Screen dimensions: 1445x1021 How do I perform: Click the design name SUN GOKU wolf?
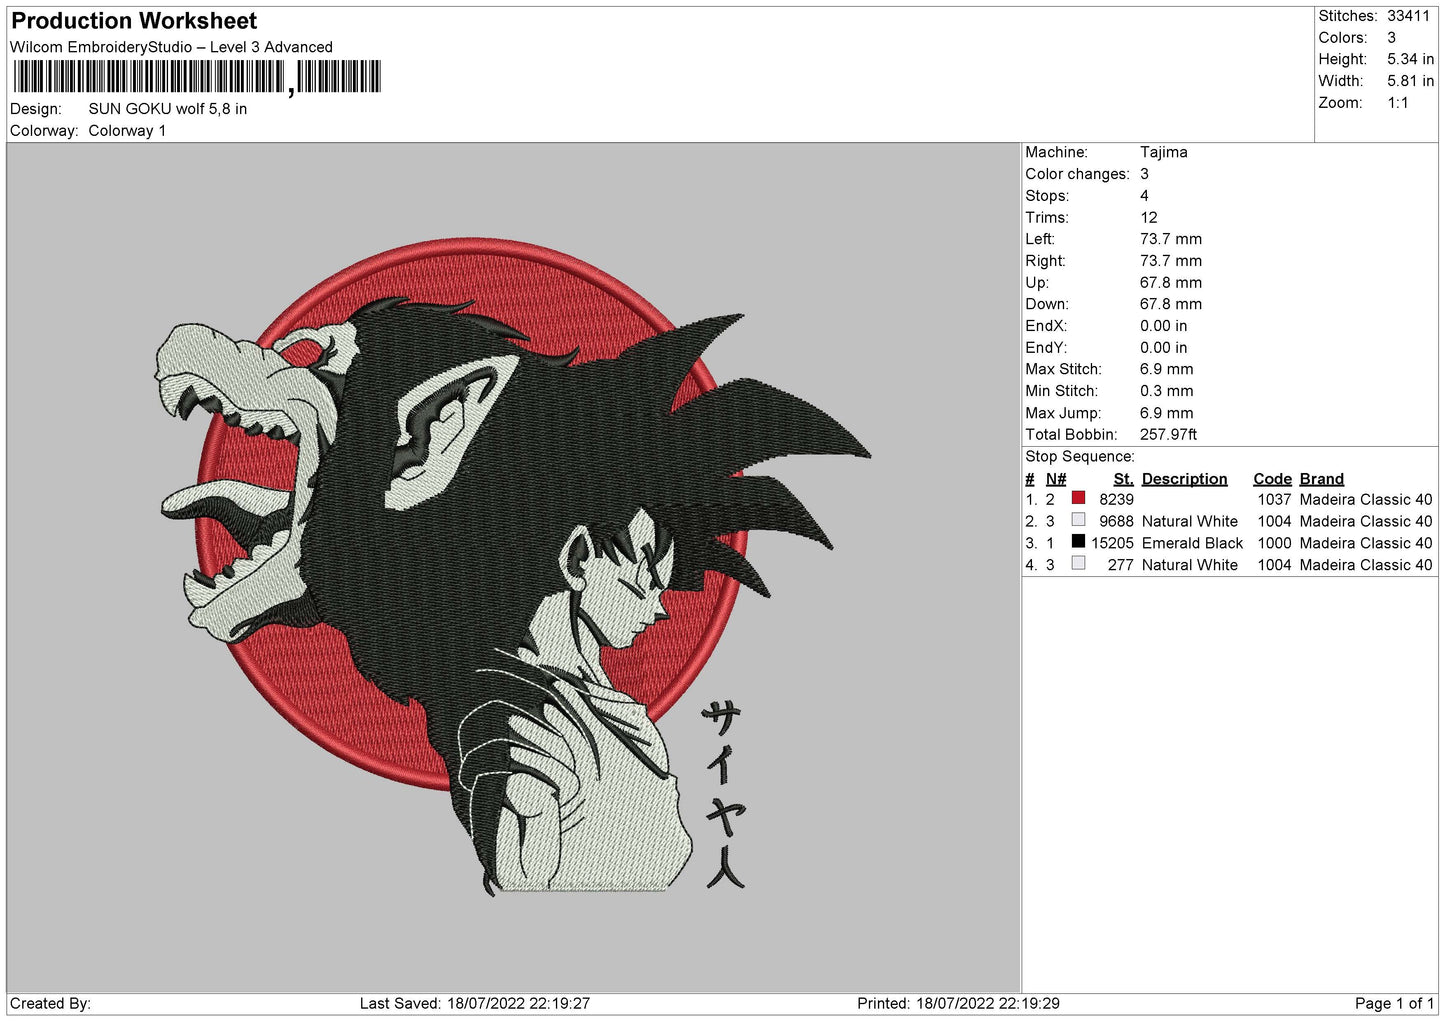(167, 109)
